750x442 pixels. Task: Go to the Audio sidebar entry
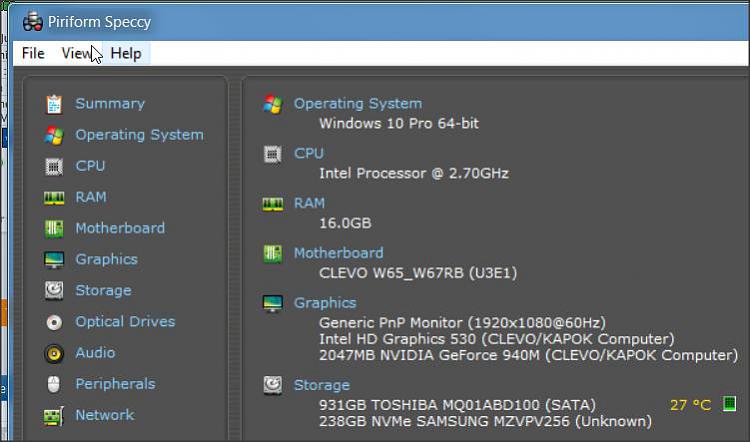95,353
